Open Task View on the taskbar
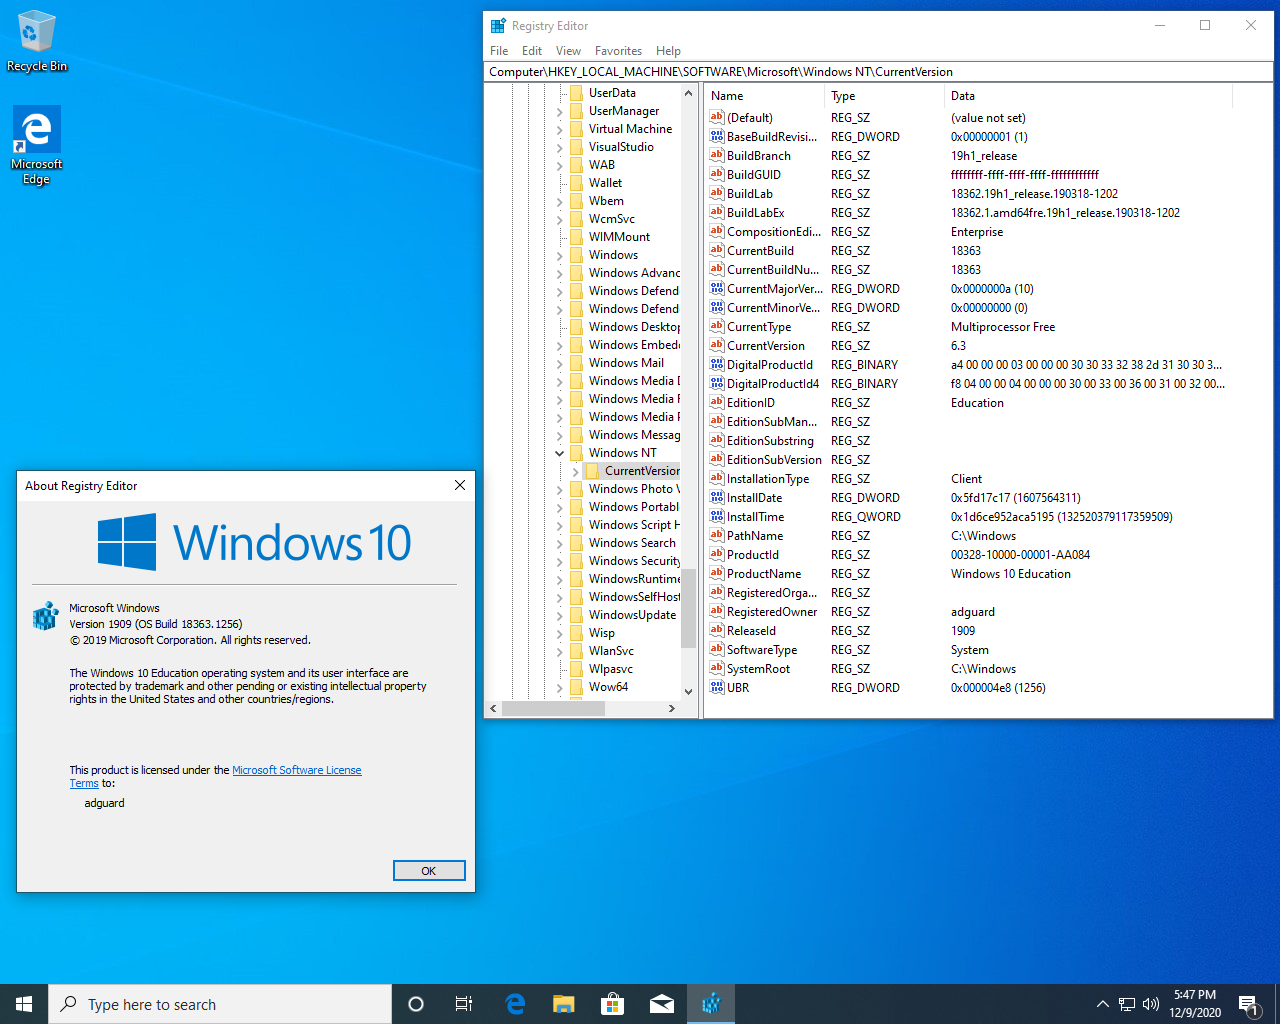Image resolution: width=1280 pixels, height=1024 pixels. point(464,1004)
